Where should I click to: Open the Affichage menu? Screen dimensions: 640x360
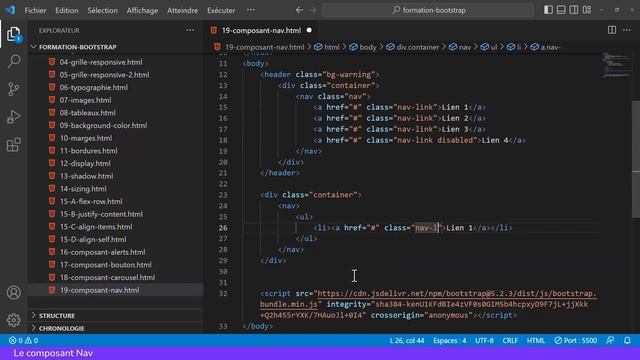coord(142,10)
